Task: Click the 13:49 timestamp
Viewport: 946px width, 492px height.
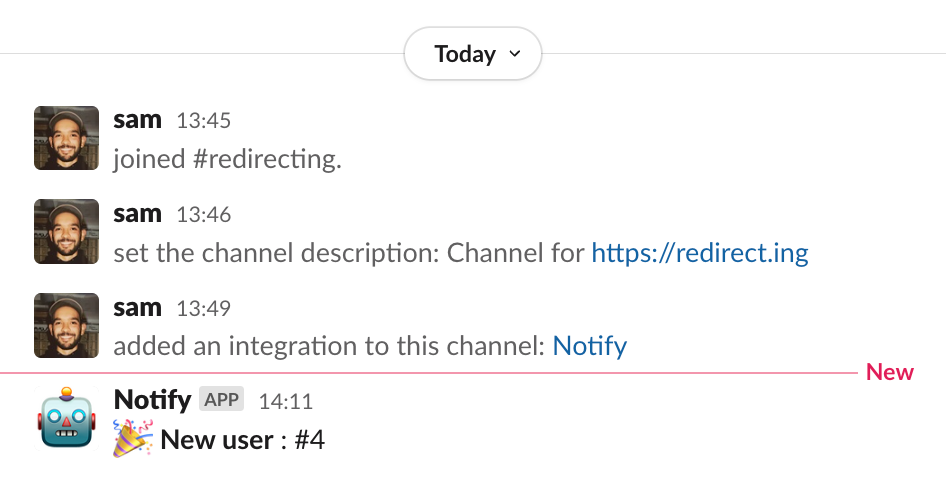Action: 204,309
